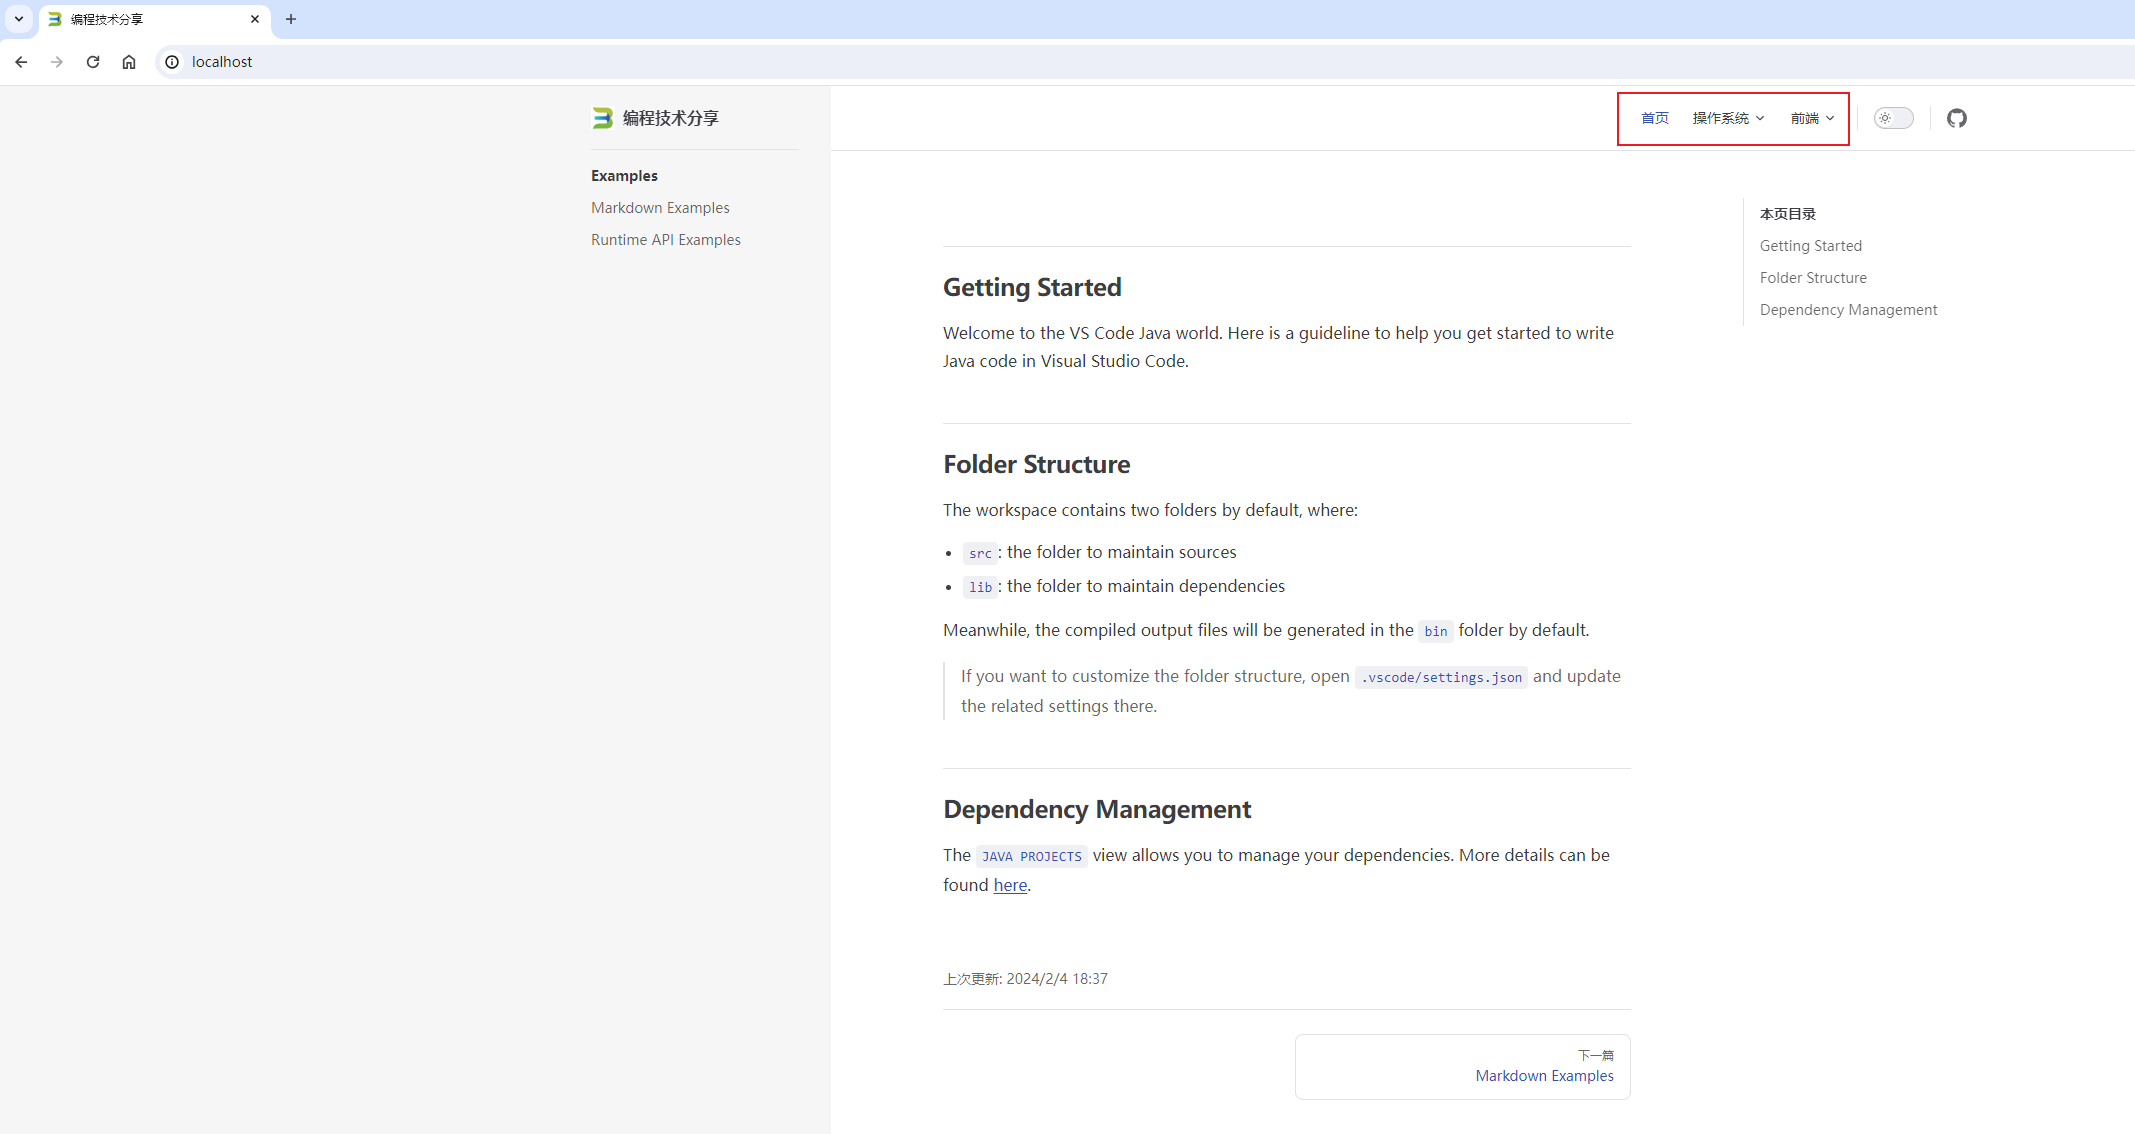Jump to Dependency Management in the outline
Viewport: 2135px width, 1134px height.
pyautogui.click(x=1847, y=310)
